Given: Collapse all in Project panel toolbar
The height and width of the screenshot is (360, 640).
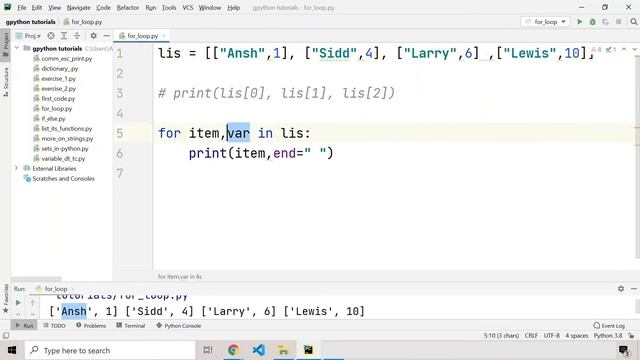Looking at the screenshot, I should (x=77, y=36).
